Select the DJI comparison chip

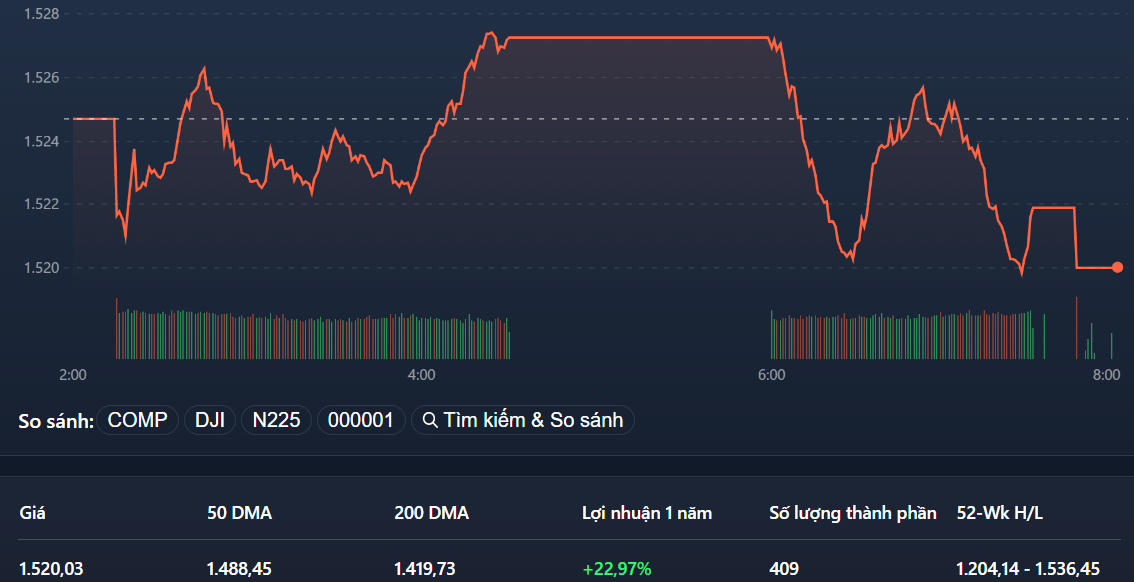[210, 420]
